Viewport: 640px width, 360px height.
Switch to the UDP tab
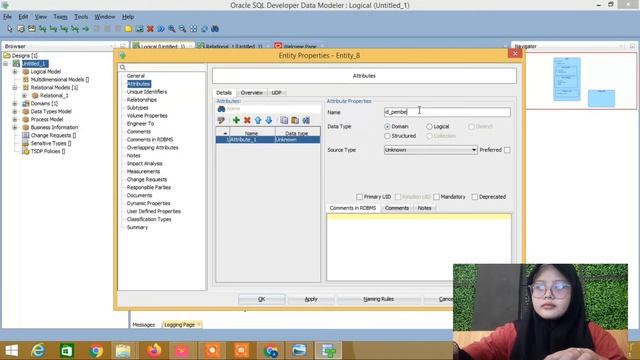[276, 93]
